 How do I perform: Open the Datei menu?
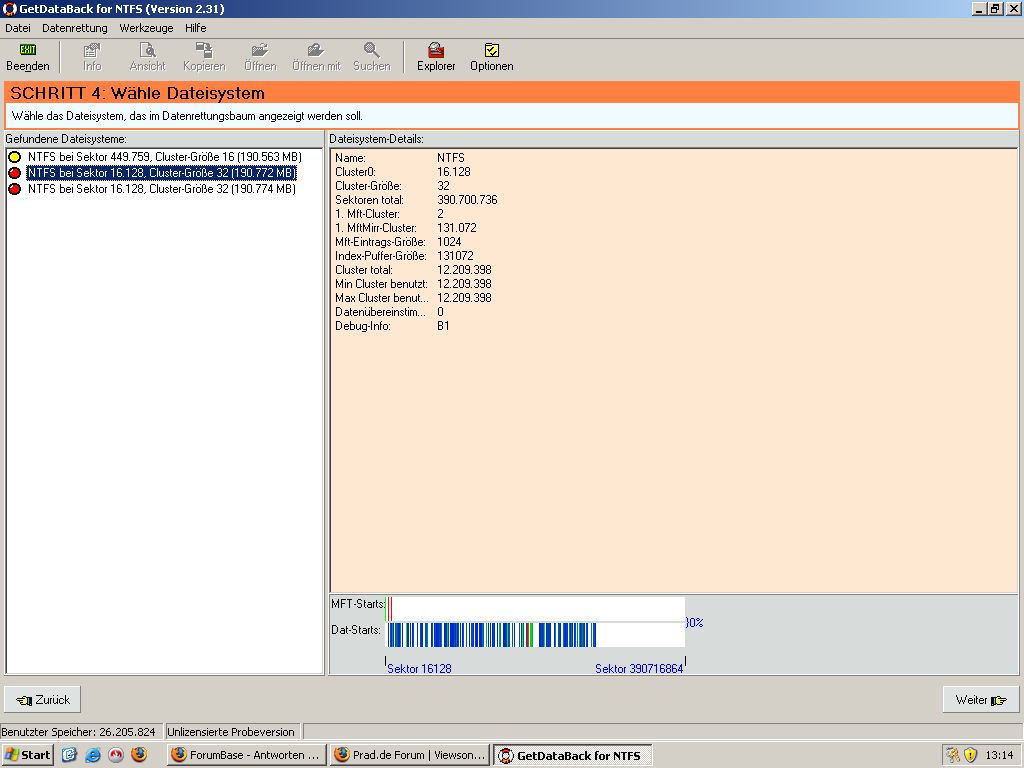(18, 28)
